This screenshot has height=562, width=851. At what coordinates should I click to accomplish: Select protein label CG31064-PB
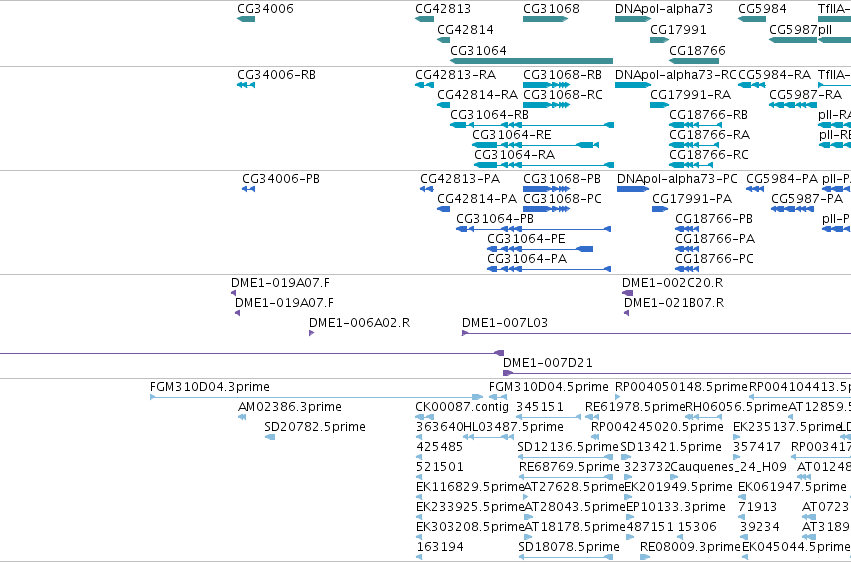494,219
